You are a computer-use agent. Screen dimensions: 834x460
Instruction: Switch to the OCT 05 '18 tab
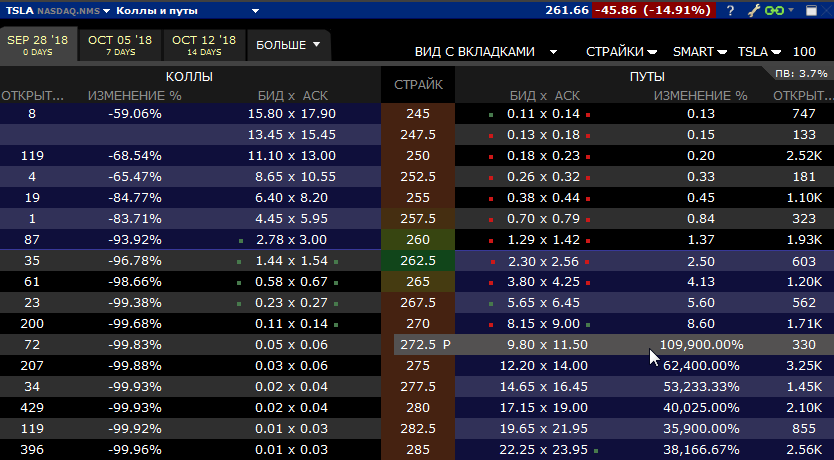point(120,45)
